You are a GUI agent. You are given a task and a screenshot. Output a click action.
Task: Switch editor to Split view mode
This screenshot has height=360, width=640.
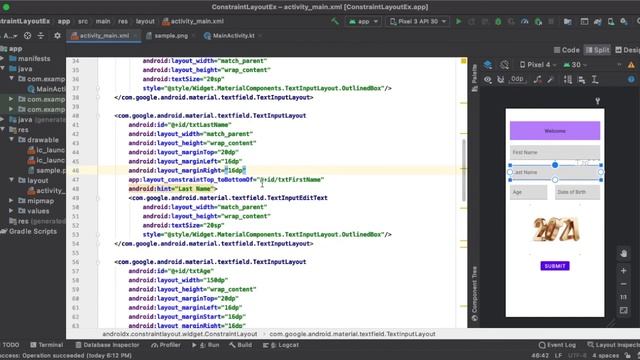pos(597,50)
